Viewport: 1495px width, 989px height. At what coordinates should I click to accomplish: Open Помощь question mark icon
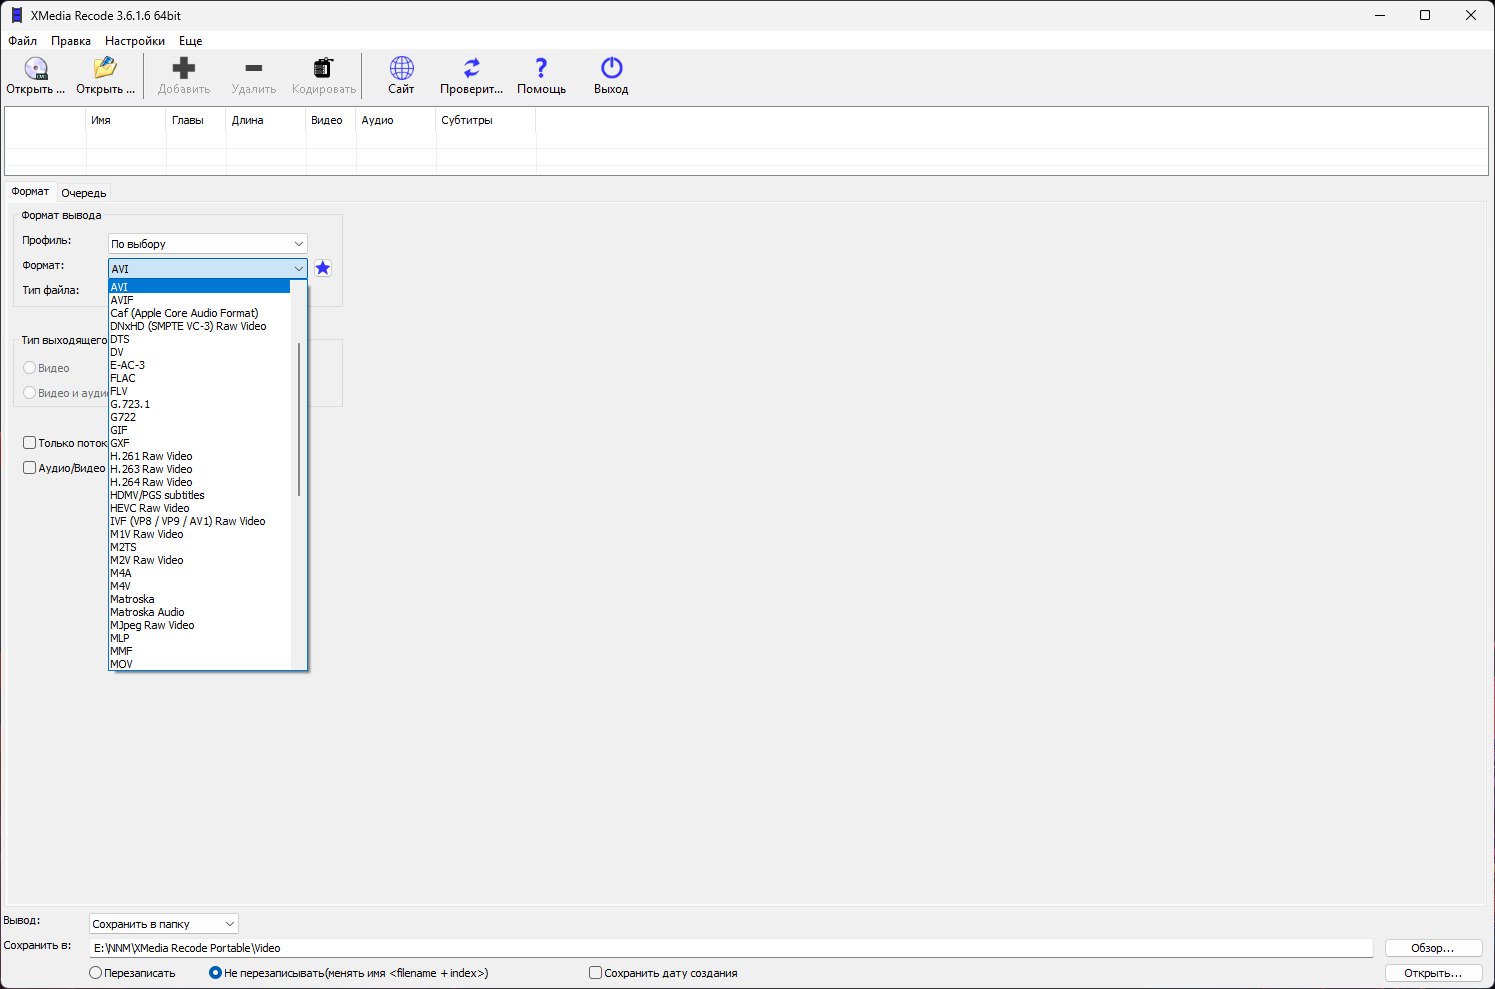pyautogui.click(x=541, y=75)
